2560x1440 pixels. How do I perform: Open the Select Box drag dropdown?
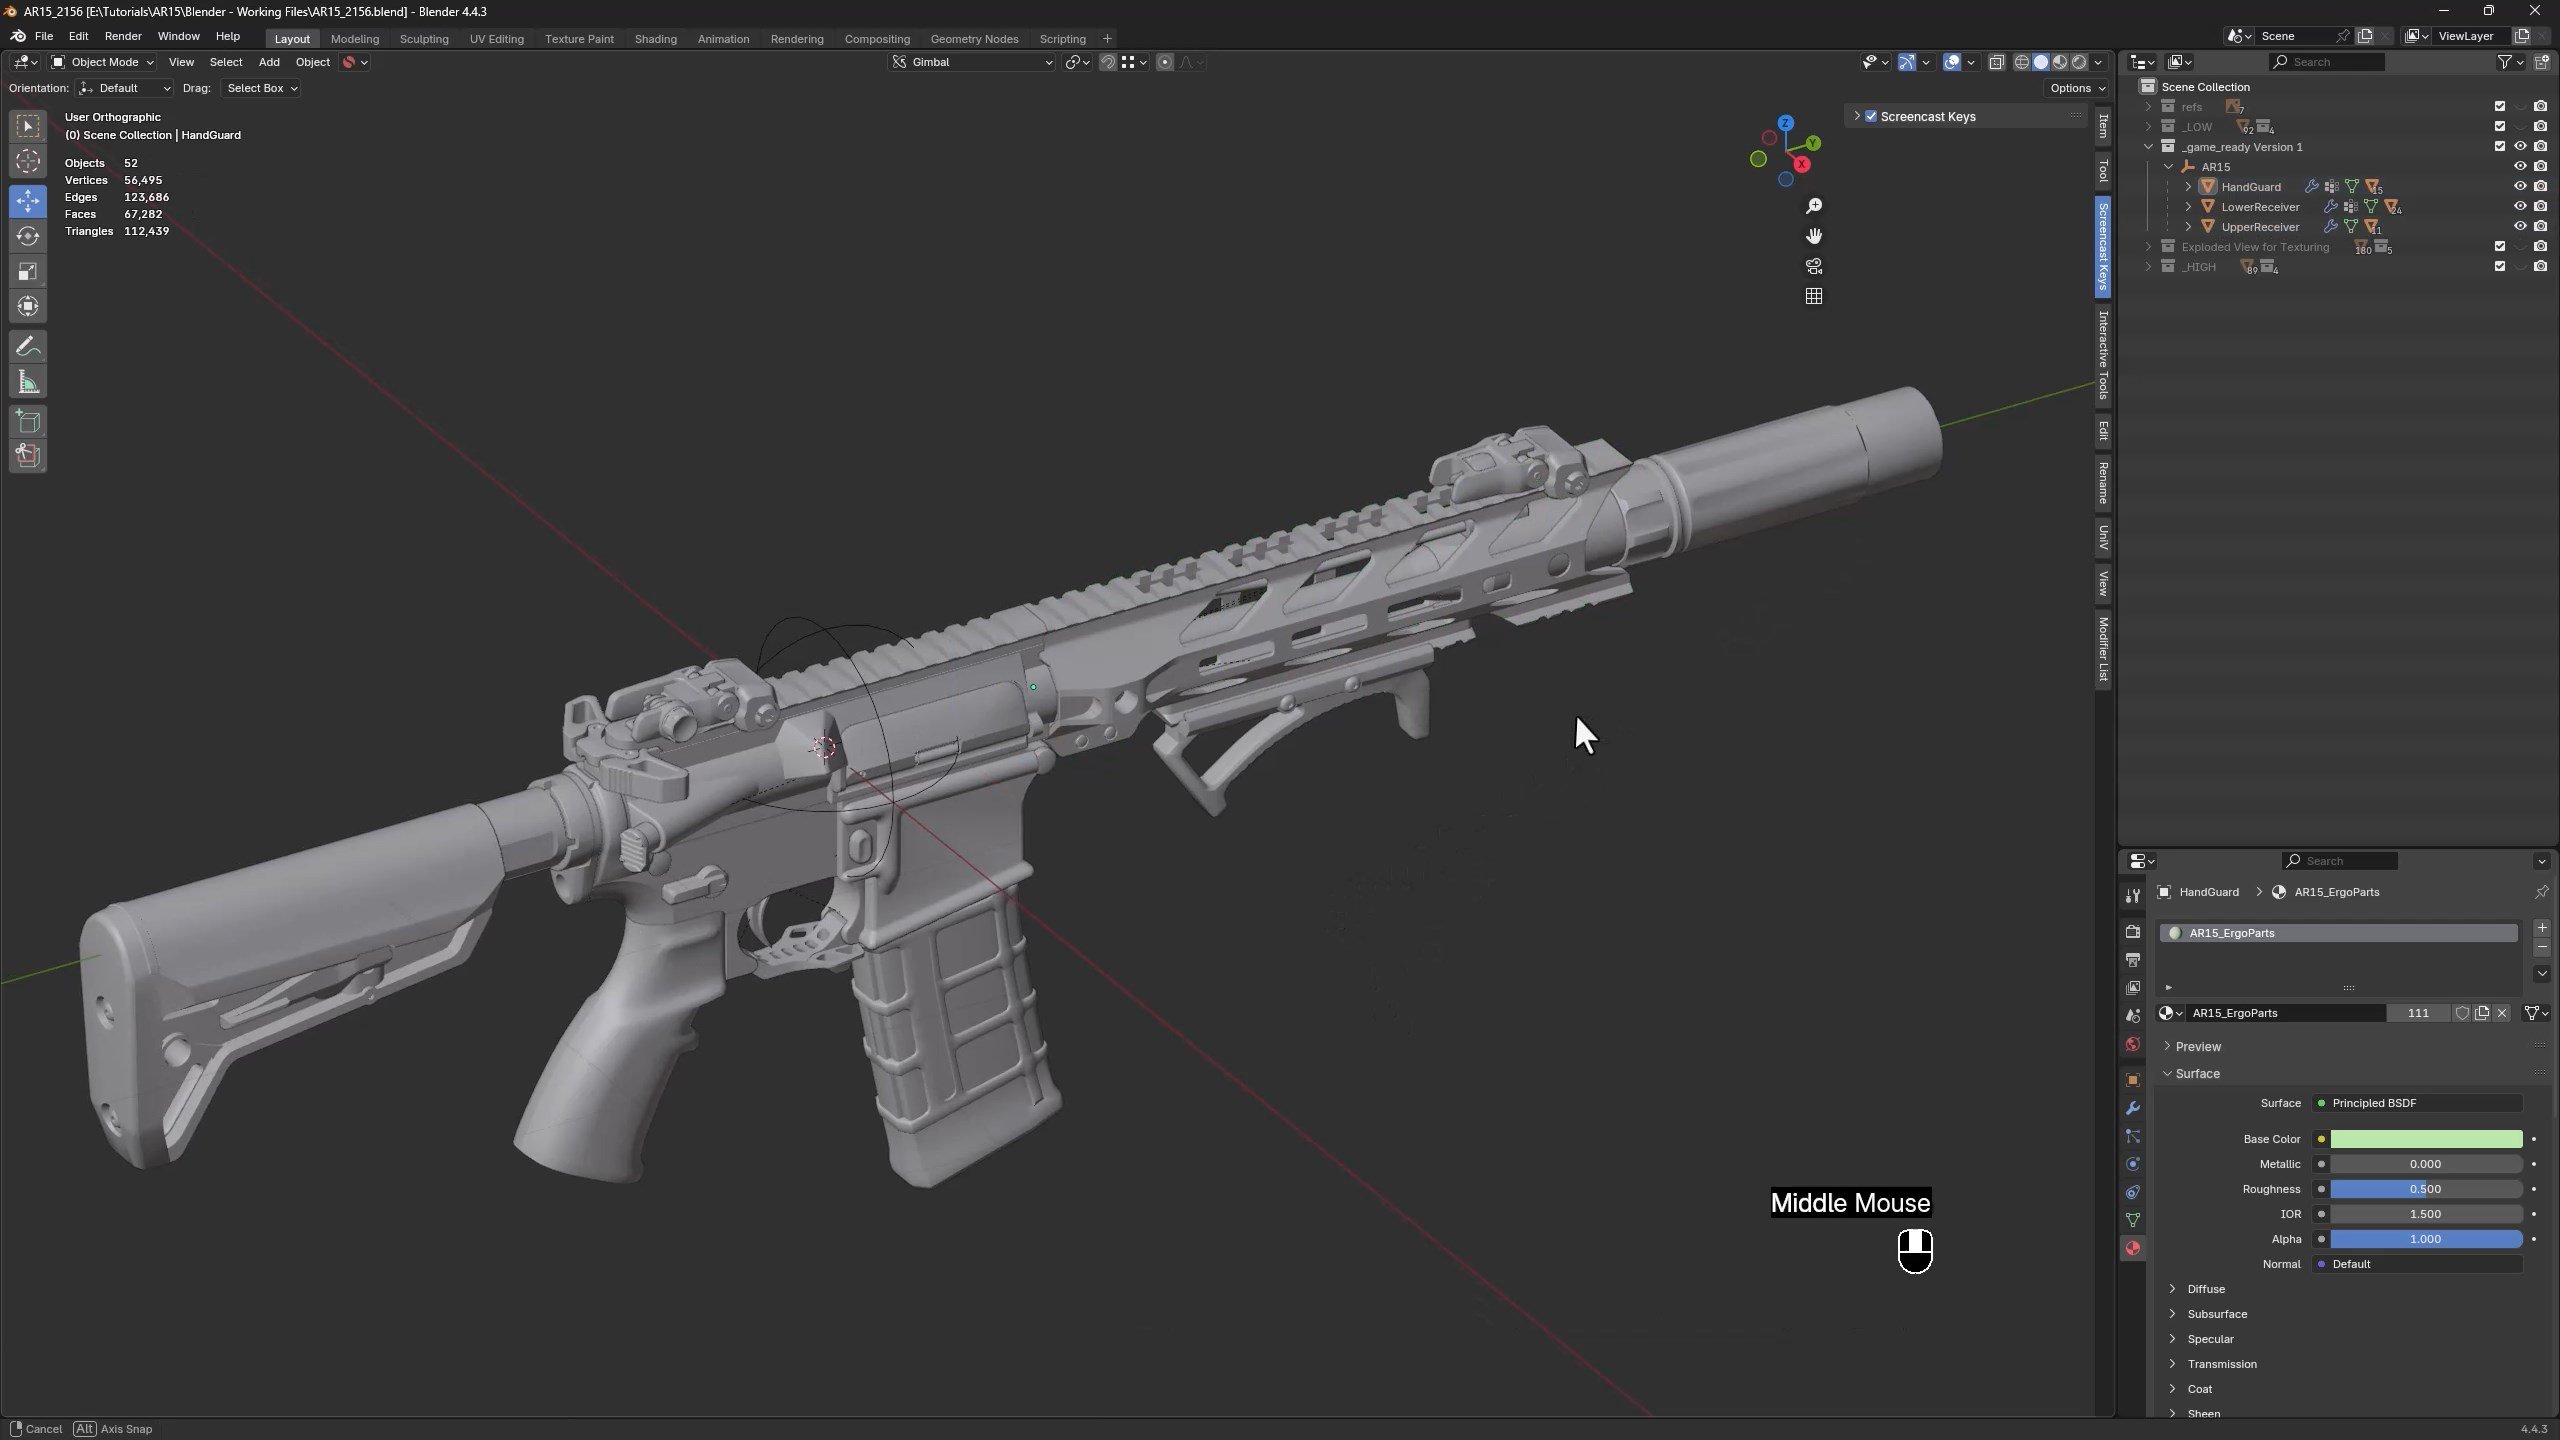tap(262, 88)
